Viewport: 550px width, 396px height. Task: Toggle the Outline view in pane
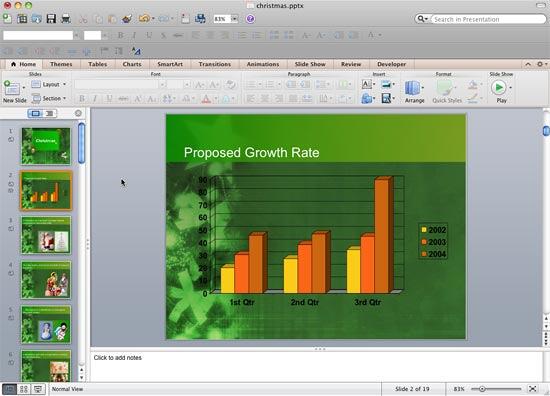point(49,113)
